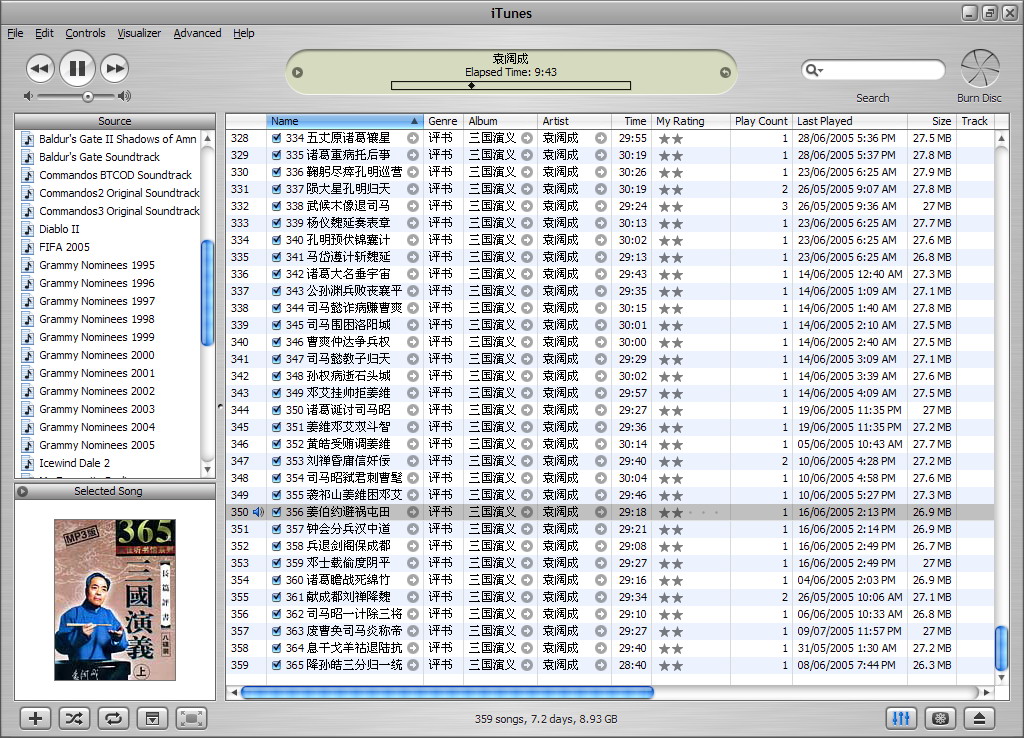The height and width of the screenshot is (738, 1024).
Task: Uncheck the checkbox for playing song 356
Action: [x=277, y=512]
